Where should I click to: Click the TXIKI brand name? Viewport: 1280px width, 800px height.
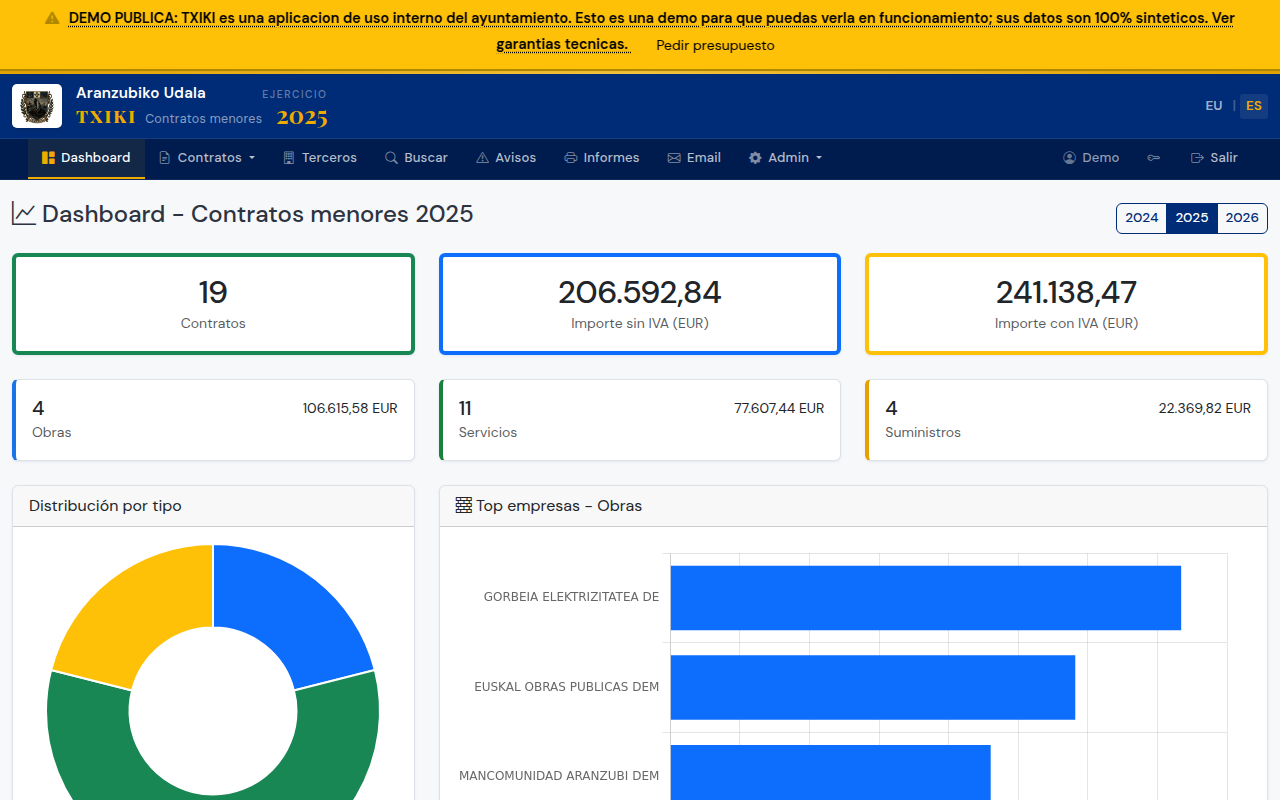click(106, 117)
